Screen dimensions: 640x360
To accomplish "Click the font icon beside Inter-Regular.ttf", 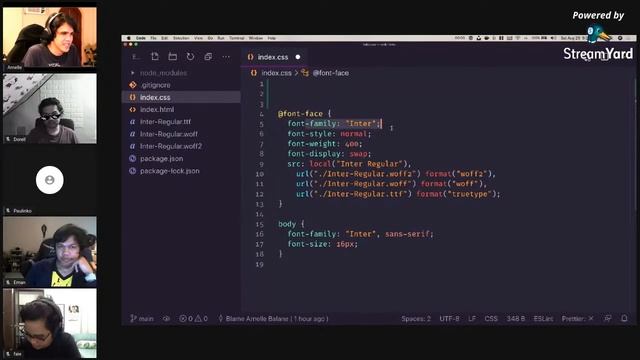I will pos(133,122).
